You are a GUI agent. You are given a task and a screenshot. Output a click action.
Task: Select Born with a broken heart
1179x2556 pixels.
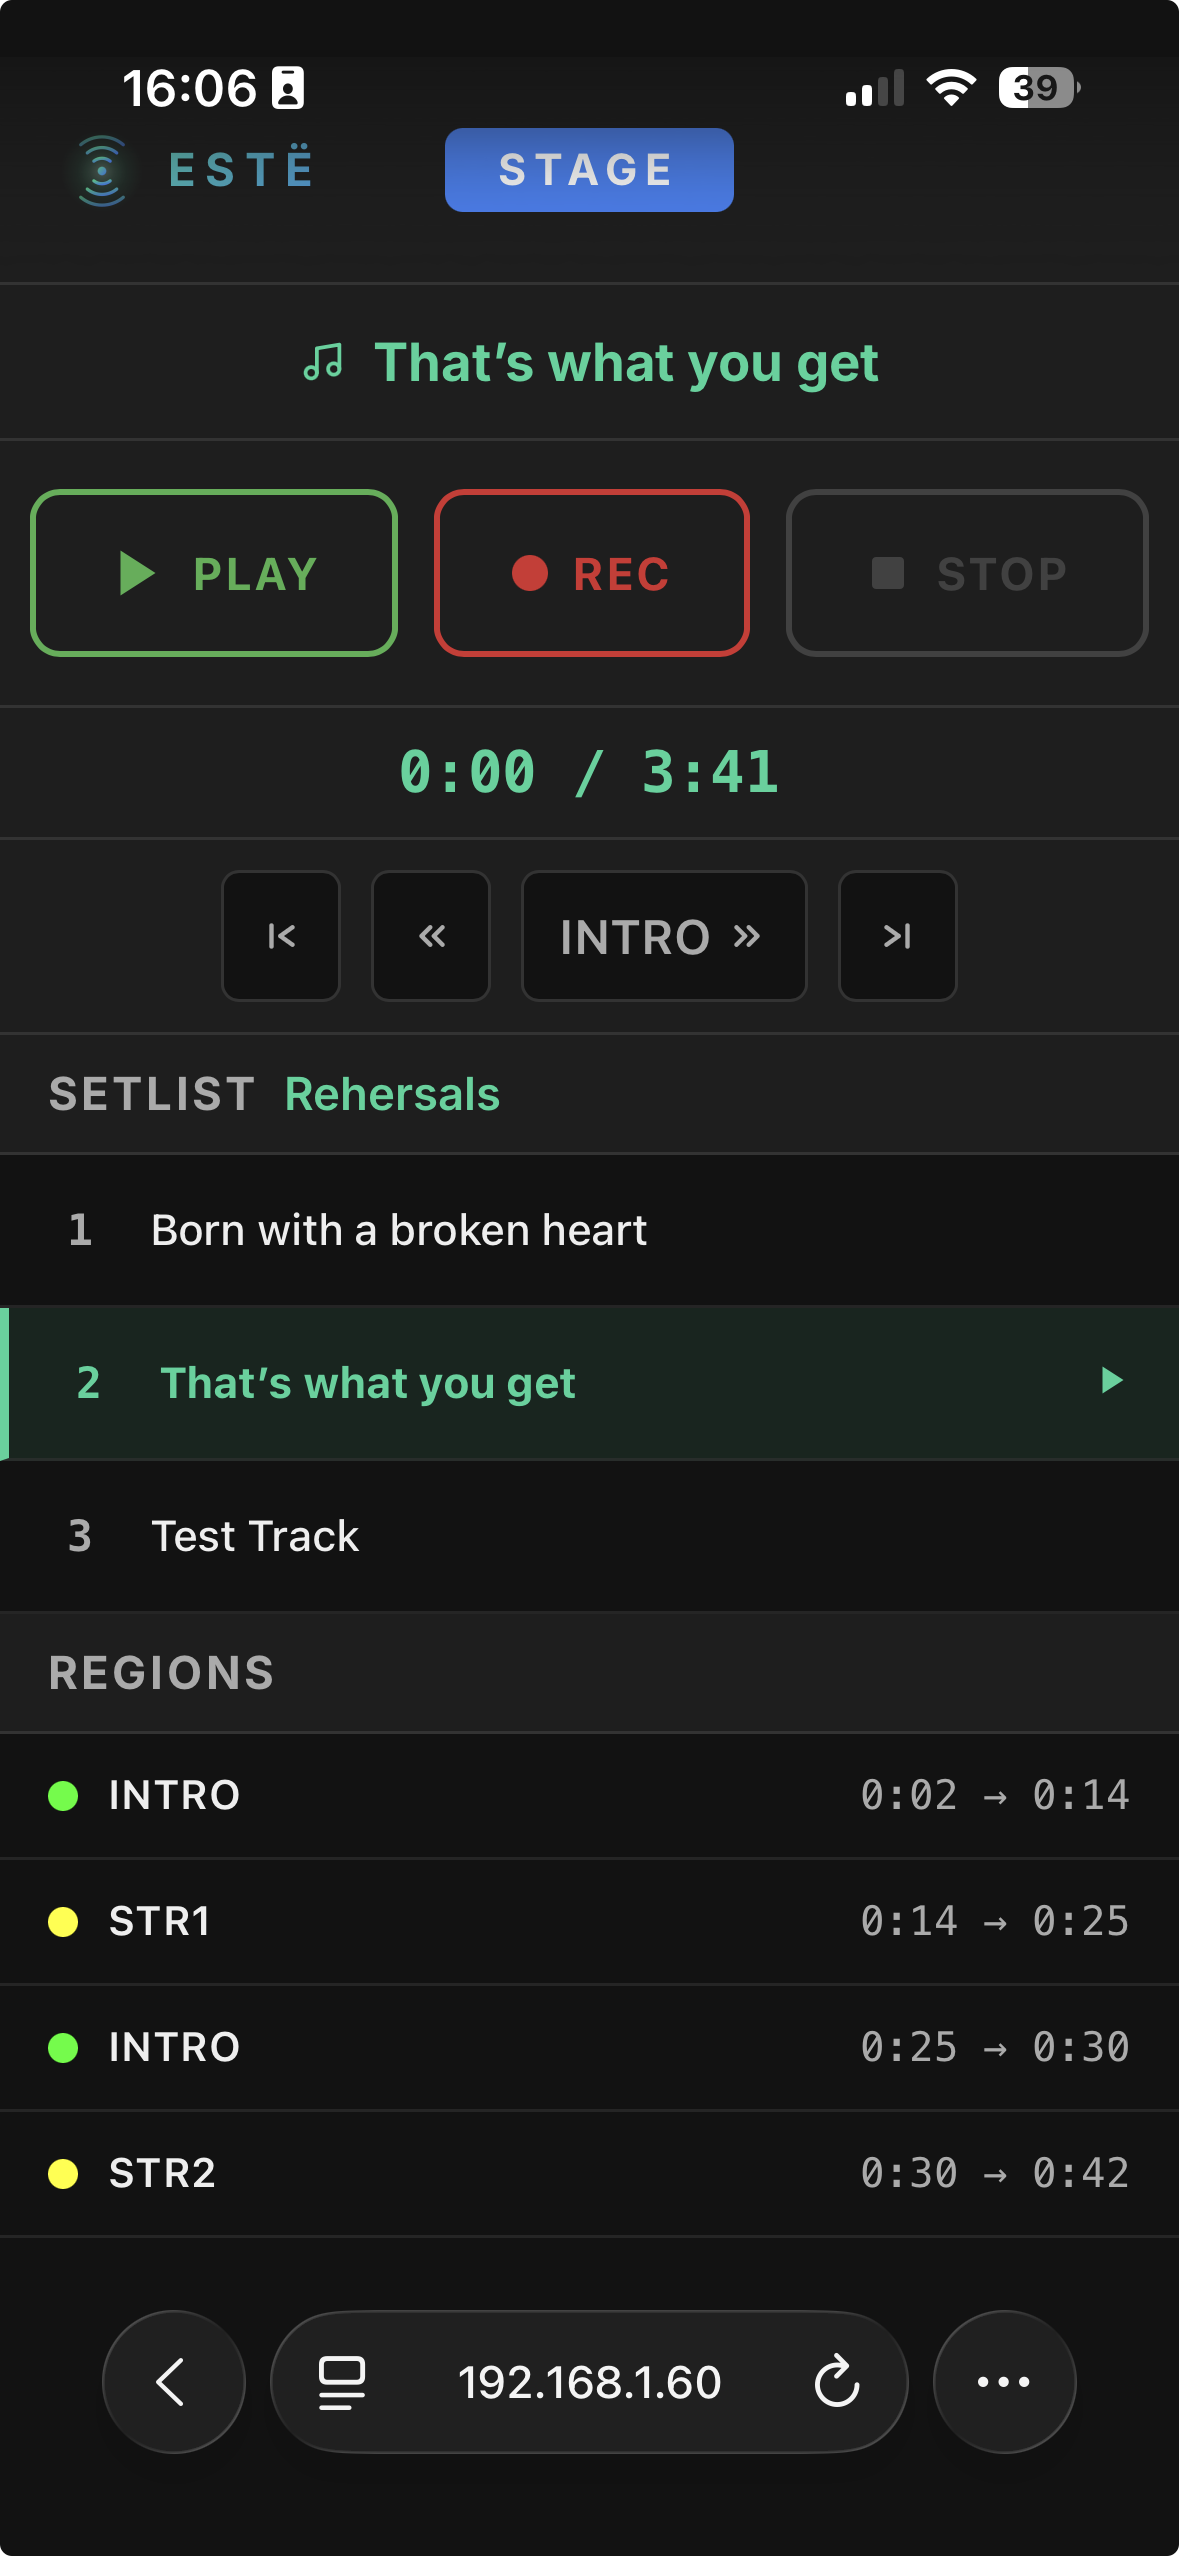point(398,1229)
